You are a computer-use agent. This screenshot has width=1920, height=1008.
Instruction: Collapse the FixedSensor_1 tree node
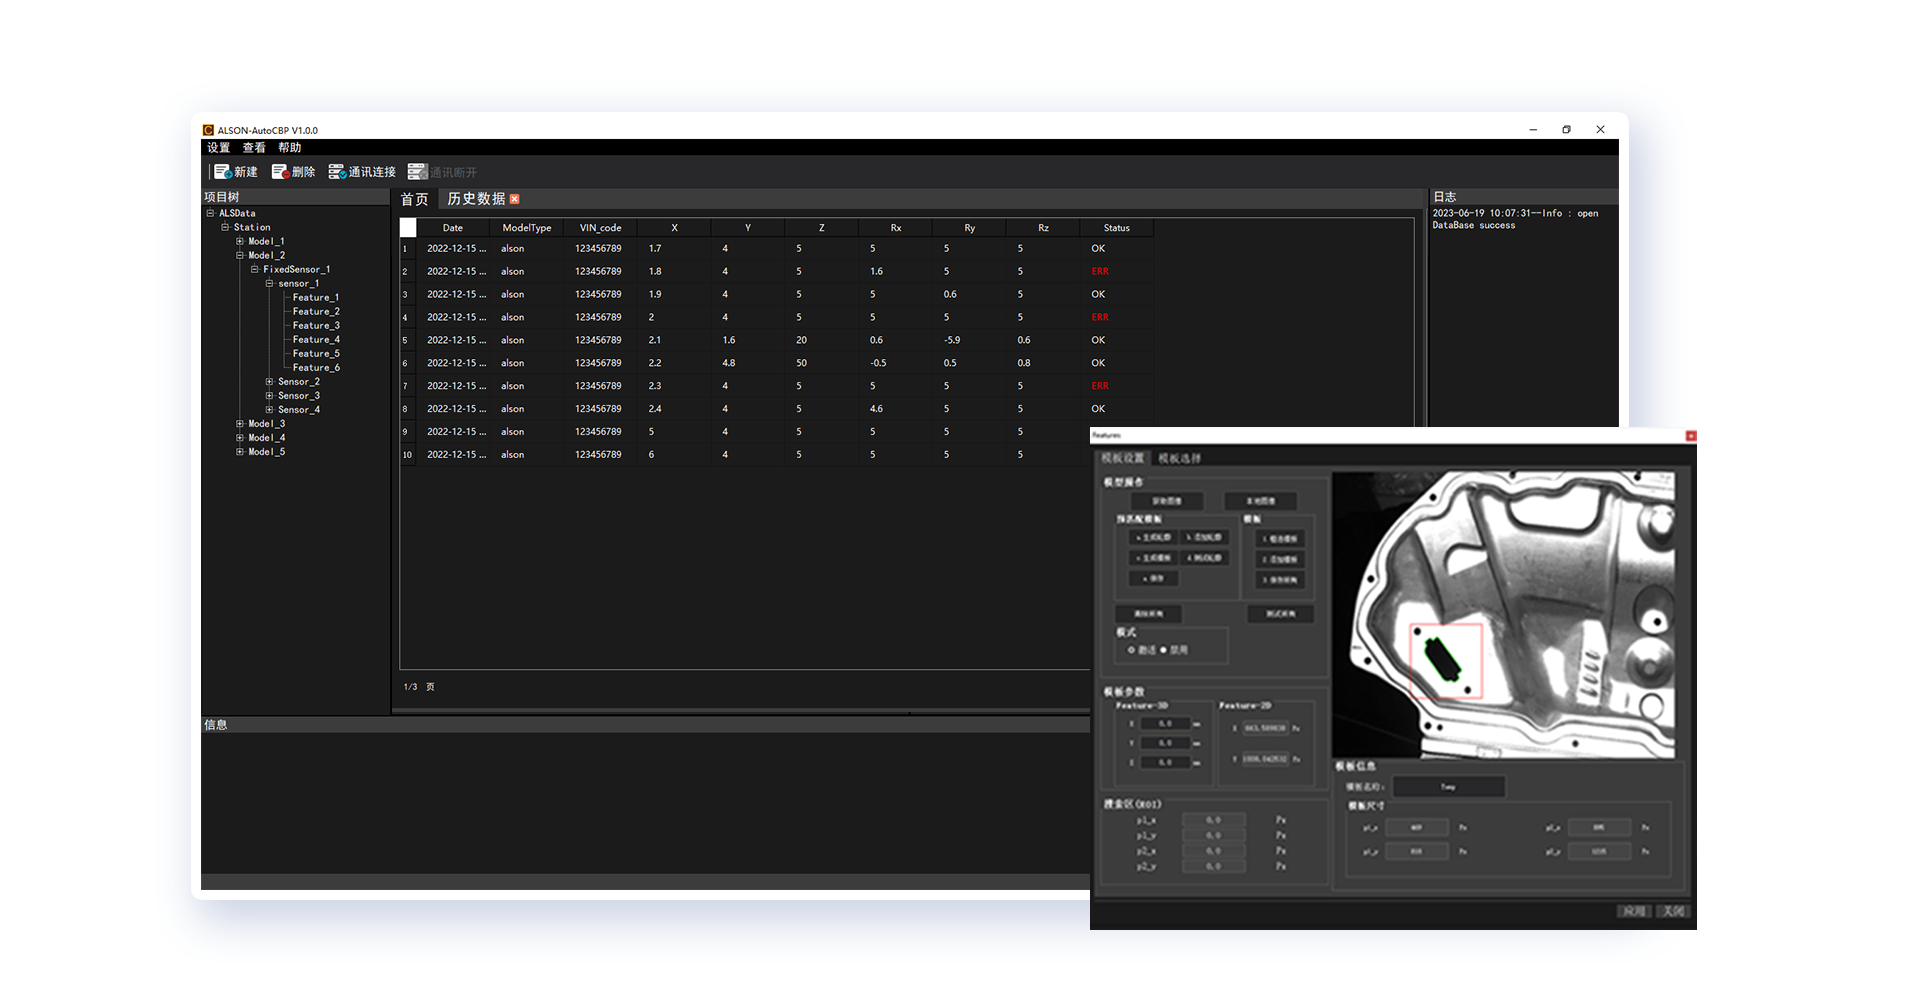coord(255,269)
